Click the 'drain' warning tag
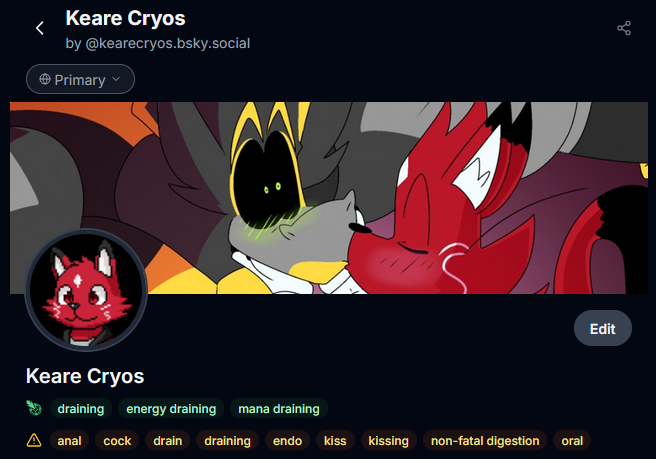The image size is (656, 459). [167, 441]
